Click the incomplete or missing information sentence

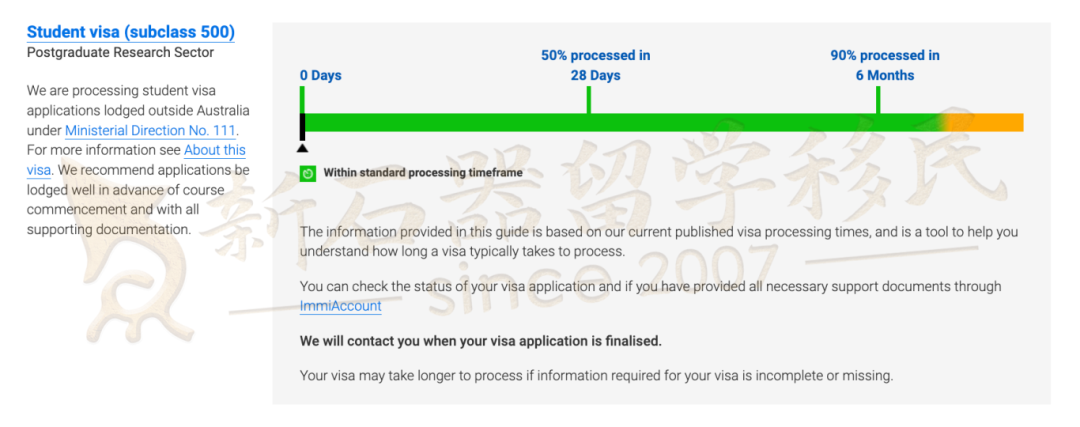click(x=596, y=376)
